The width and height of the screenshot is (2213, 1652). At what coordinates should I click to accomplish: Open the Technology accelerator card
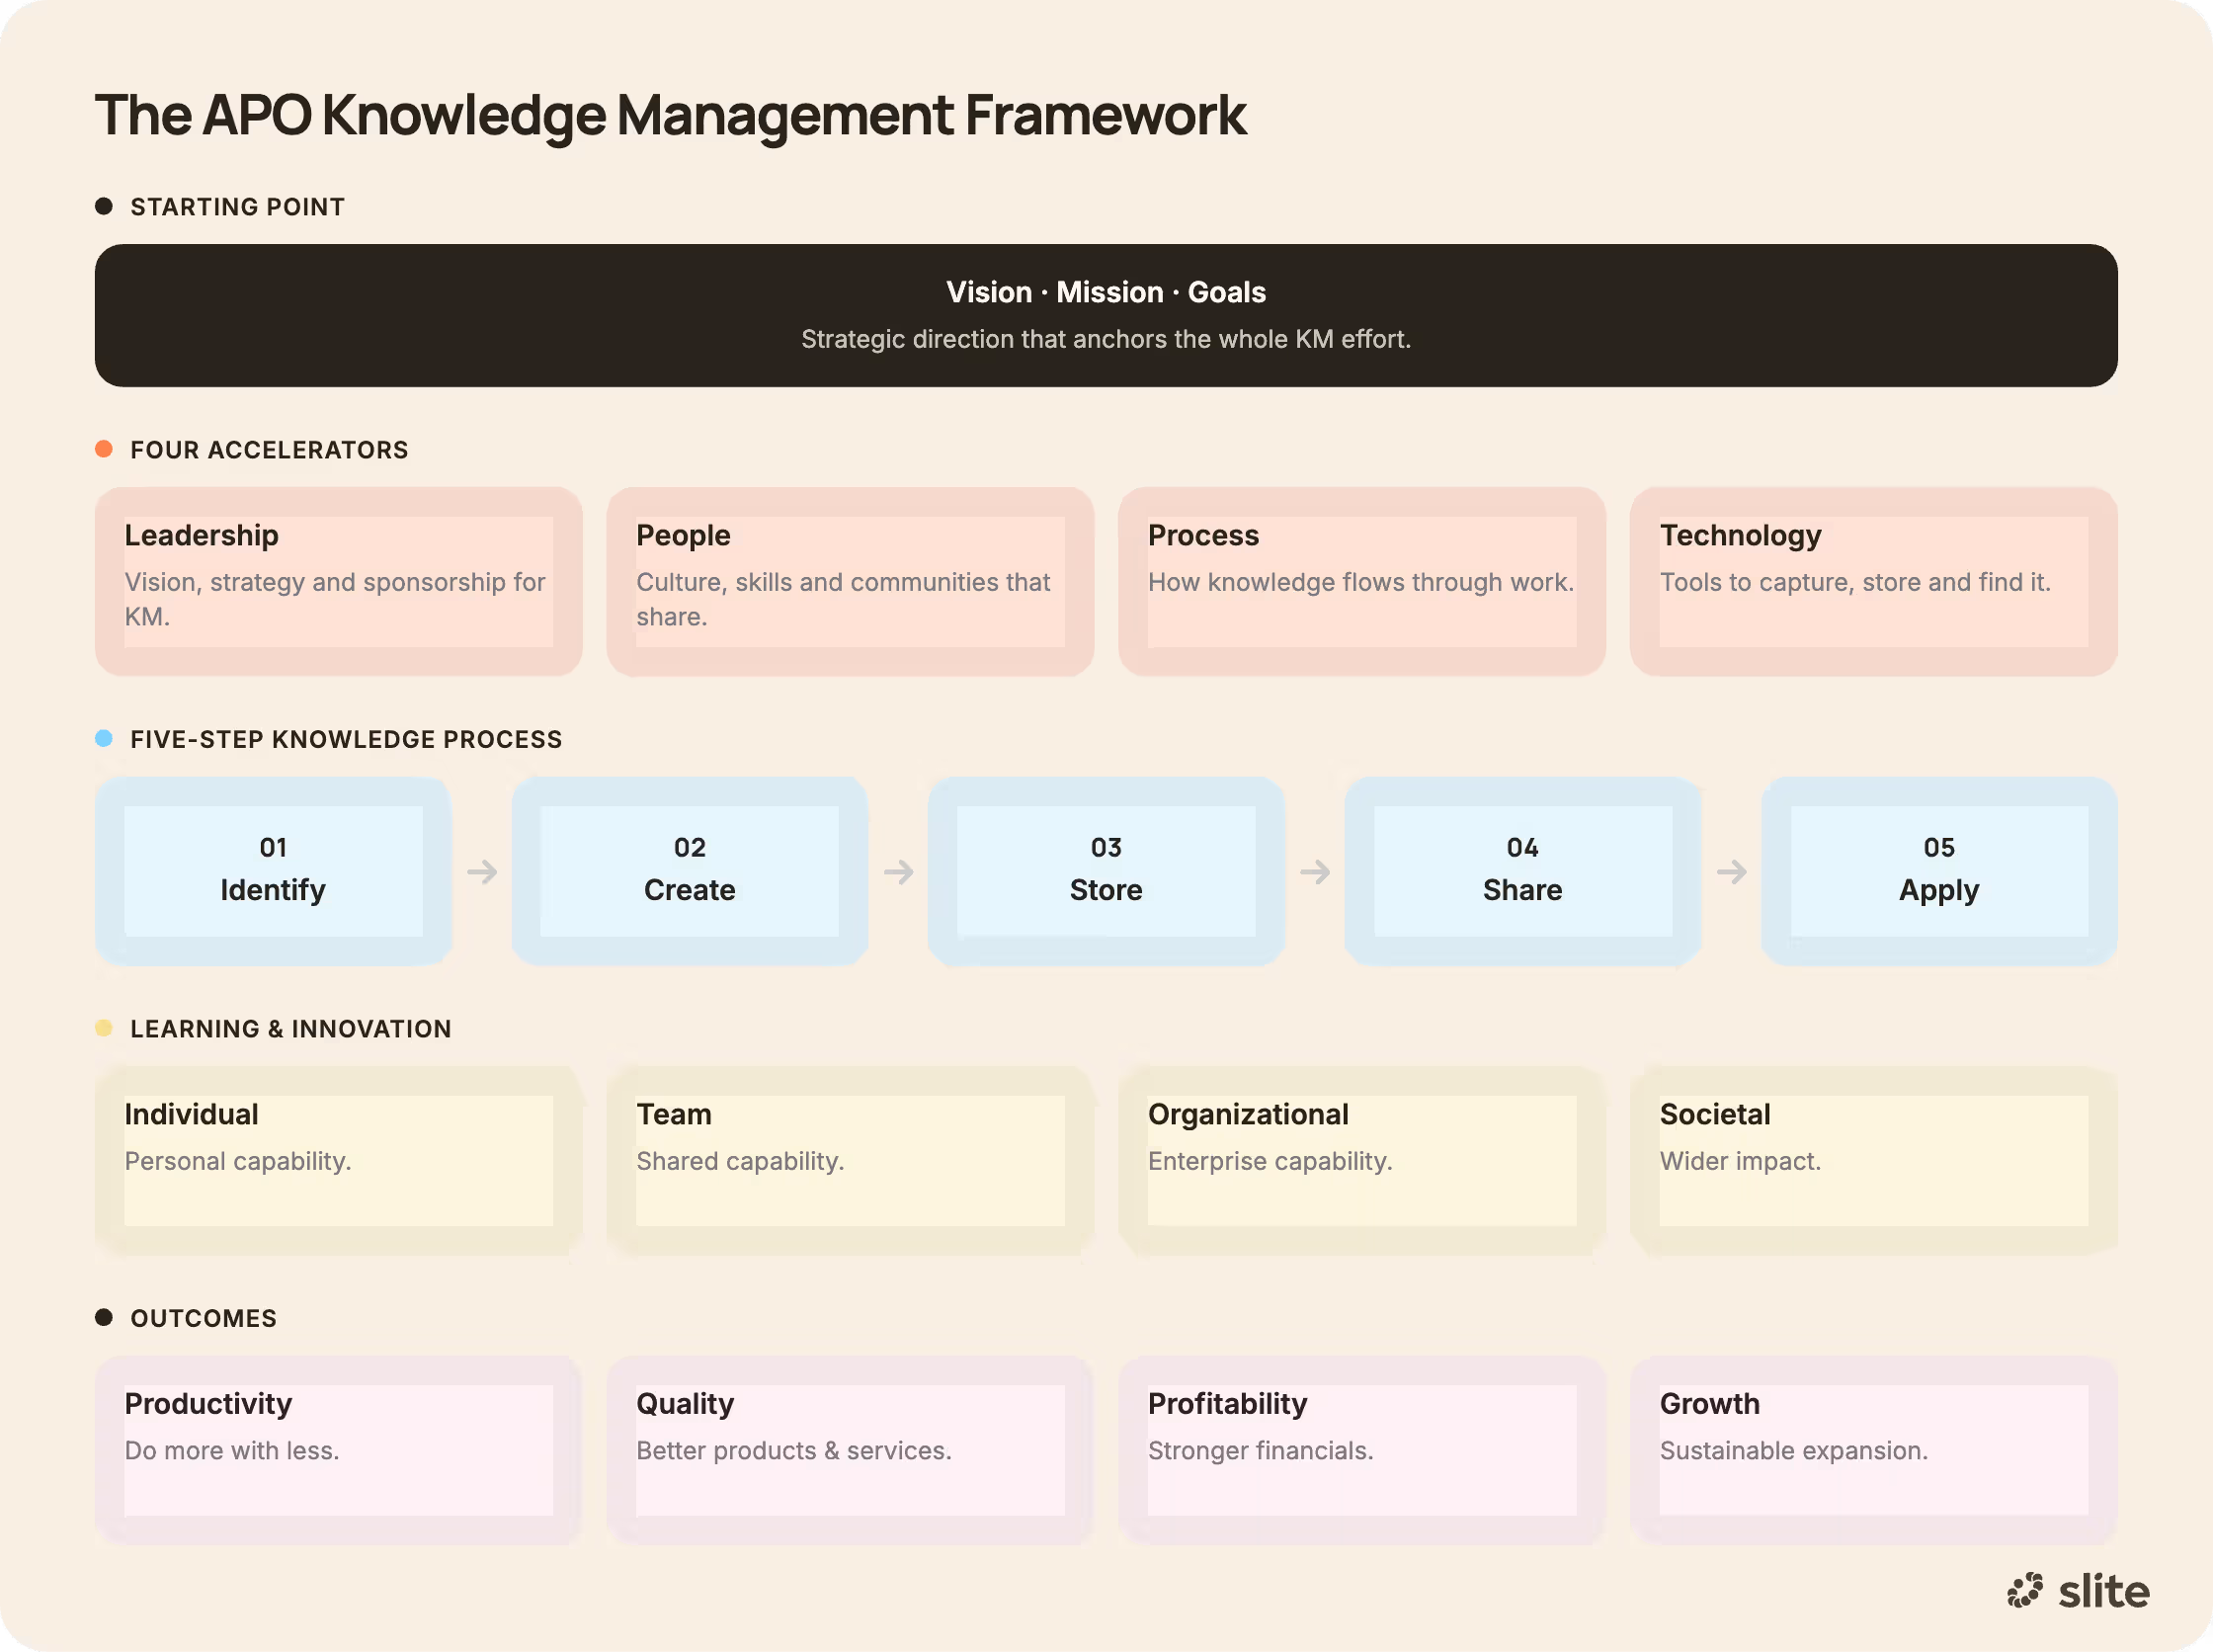tap(1874, 581)
